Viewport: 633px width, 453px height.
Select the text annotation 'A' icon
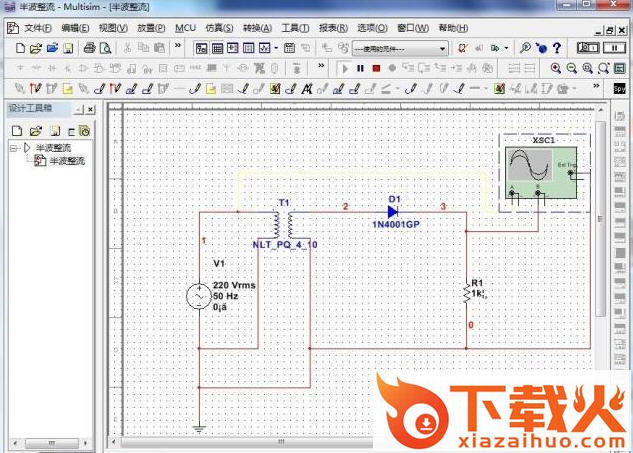[307, 88]
